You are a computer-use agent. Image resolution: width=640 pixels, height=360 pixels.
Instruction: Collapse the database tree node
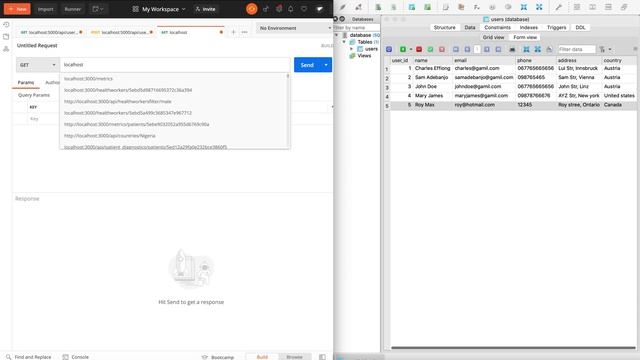pyautogui.click(x=337, y=35)
